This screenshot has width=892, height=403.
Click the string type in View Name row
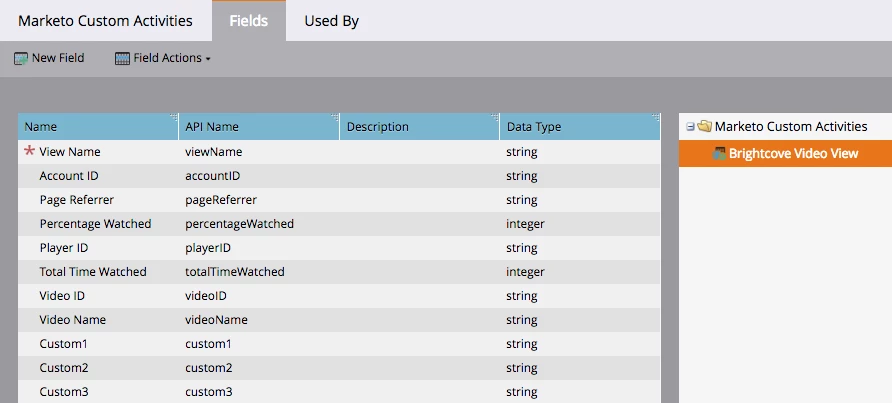point(522,152)
